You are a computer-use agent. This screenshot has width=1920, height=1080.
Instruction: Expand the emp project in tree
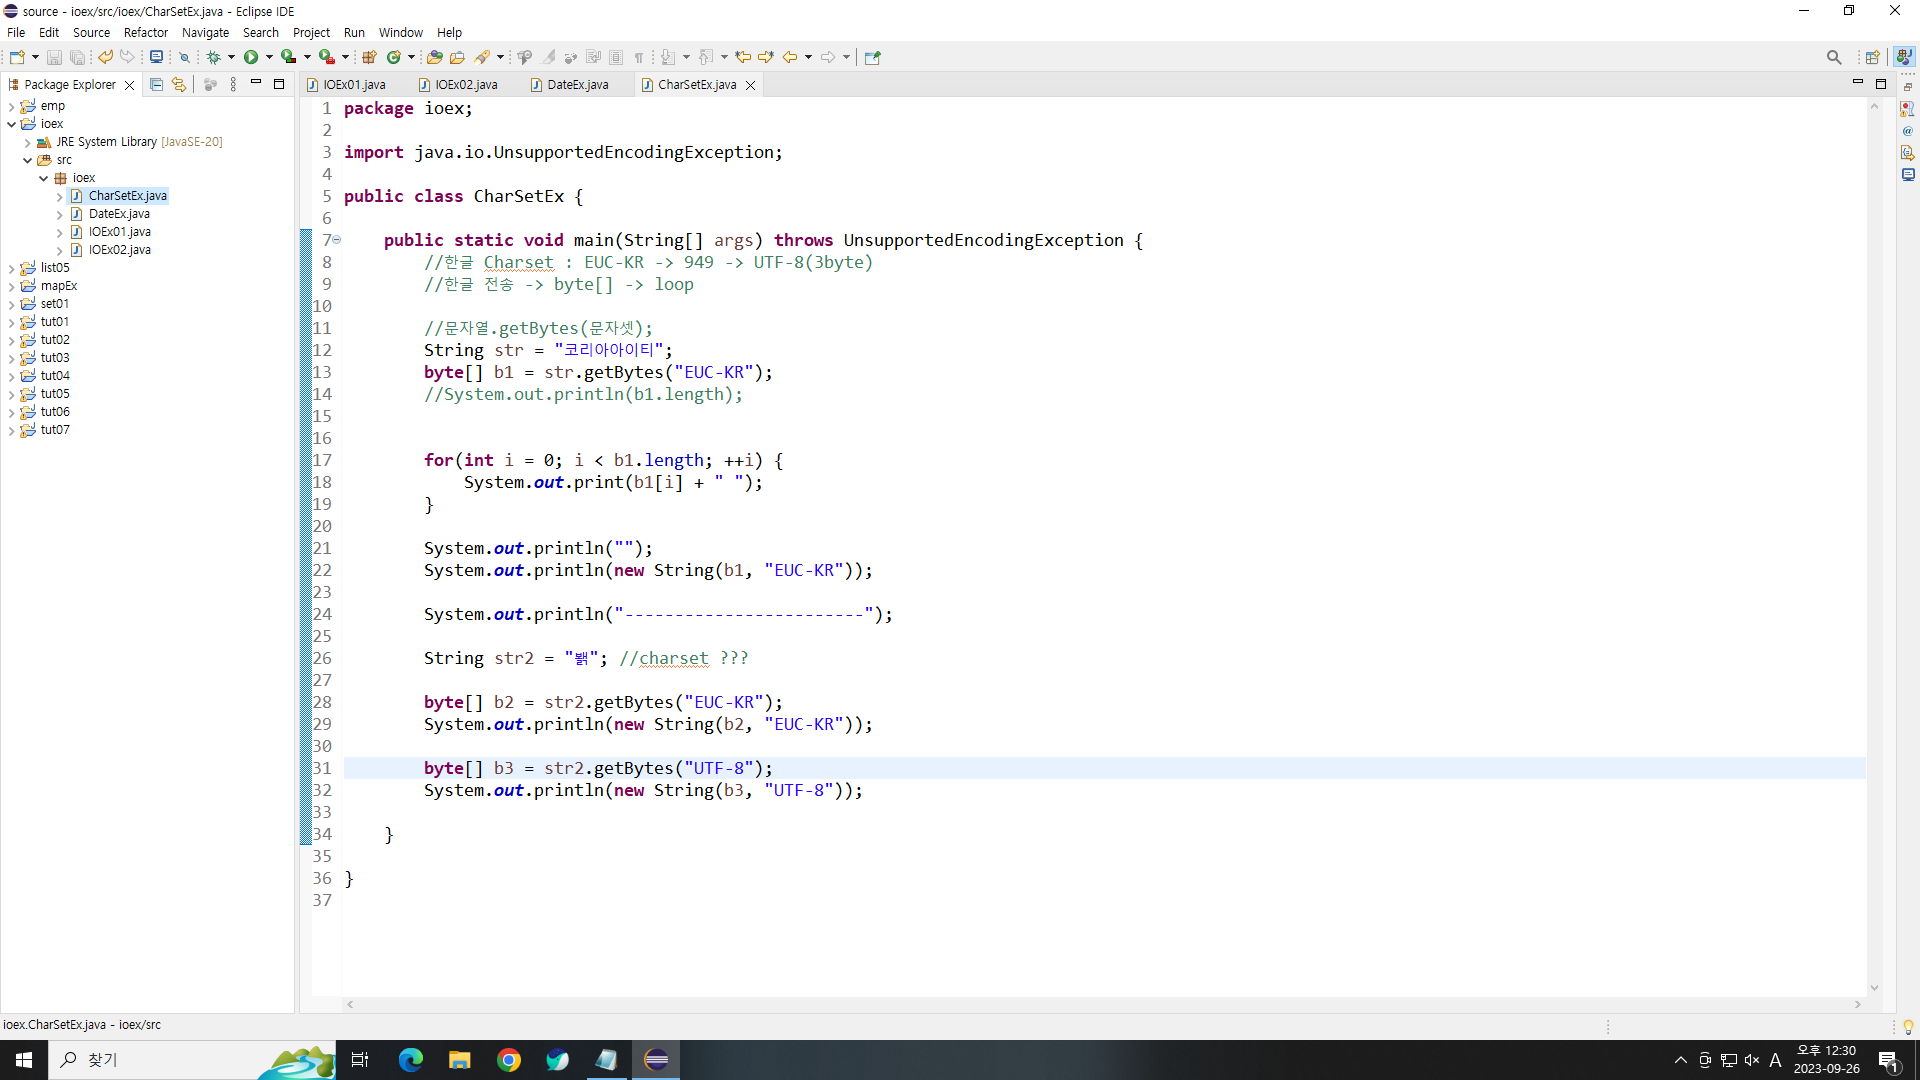11,106
